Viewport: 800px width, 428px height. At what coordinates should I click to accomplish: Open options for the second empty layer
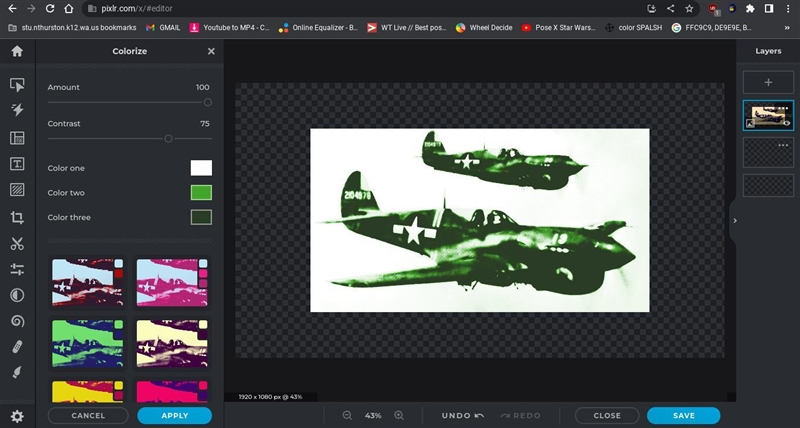click(784, 145)
